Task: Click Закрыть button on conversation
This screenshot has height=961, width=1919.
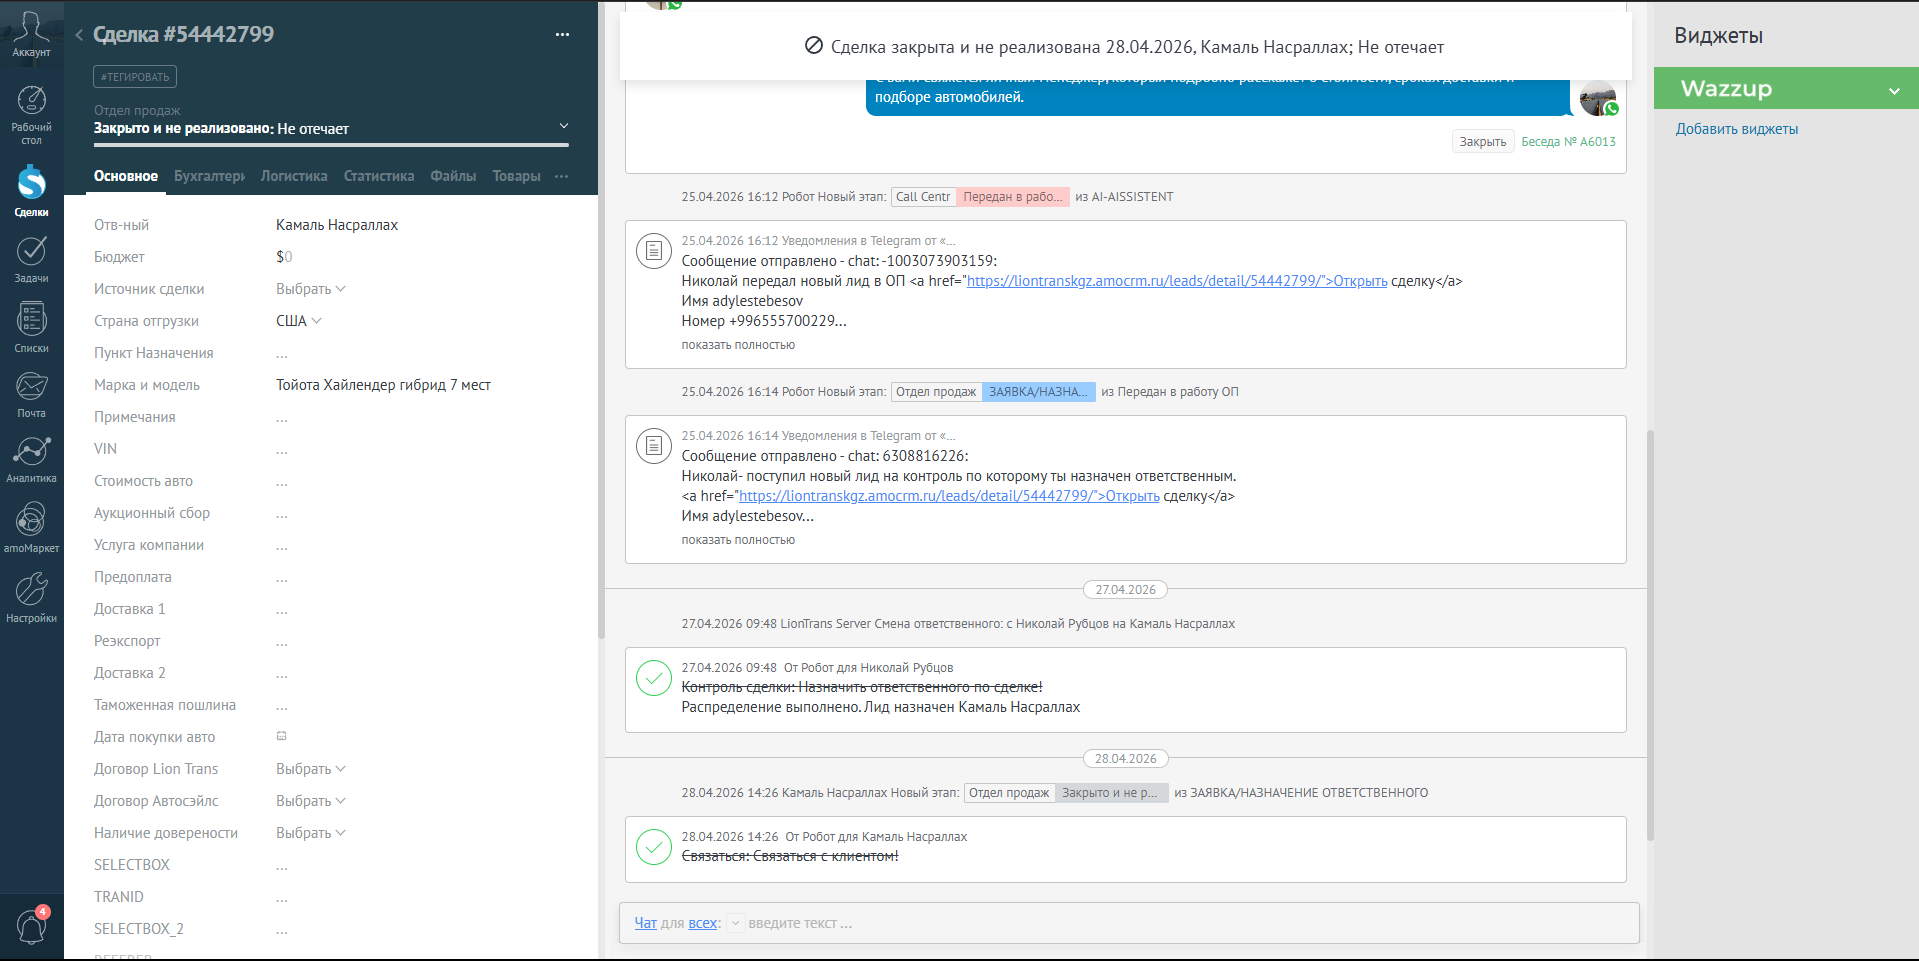Action: (x=1483, y=142)
